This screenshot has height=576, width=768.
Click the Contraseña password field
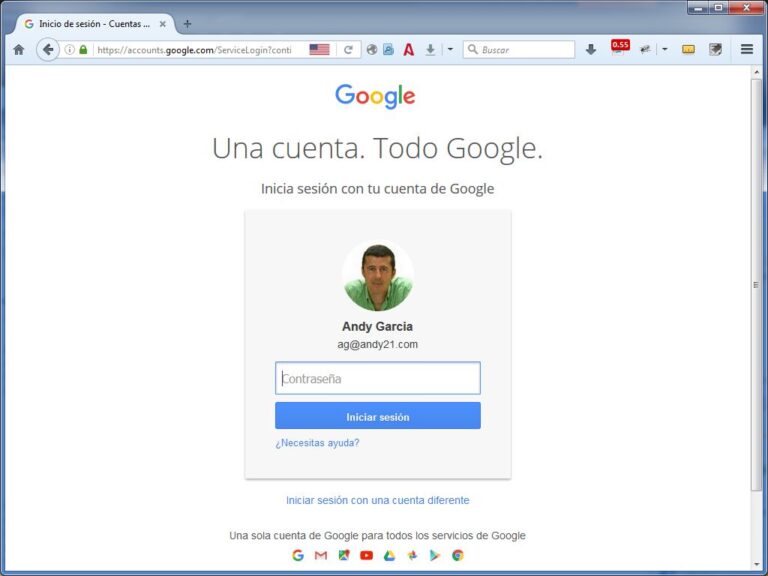(x=378, y=378)
